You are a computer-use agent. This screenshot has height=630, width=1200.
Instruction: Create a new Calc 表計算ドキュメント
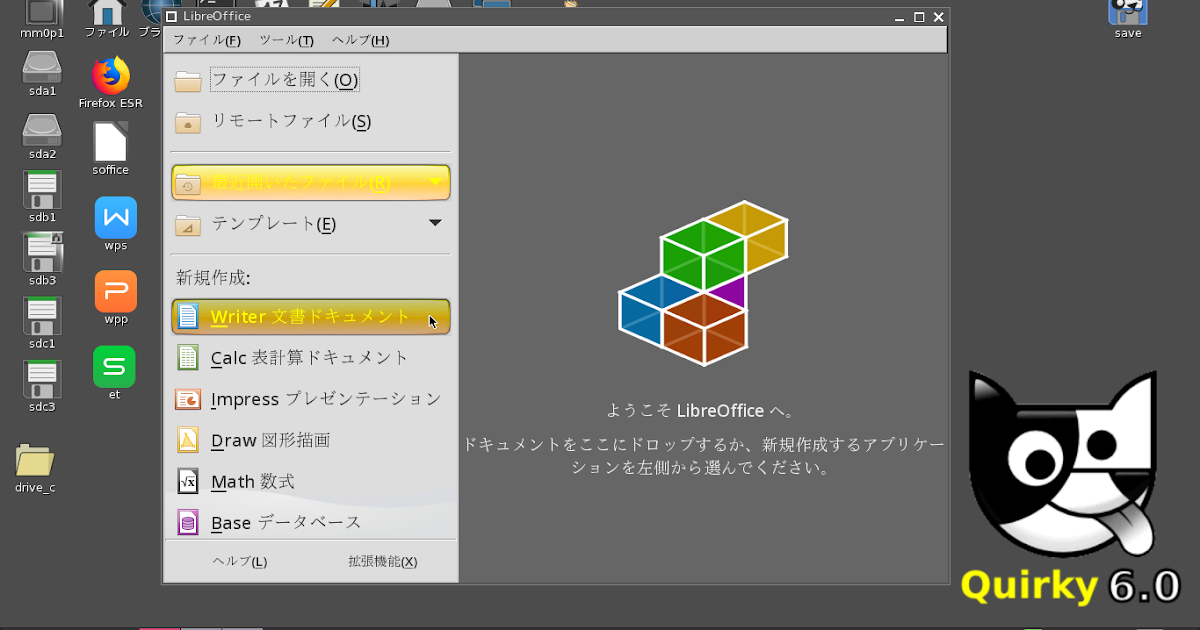click(311, 358)
